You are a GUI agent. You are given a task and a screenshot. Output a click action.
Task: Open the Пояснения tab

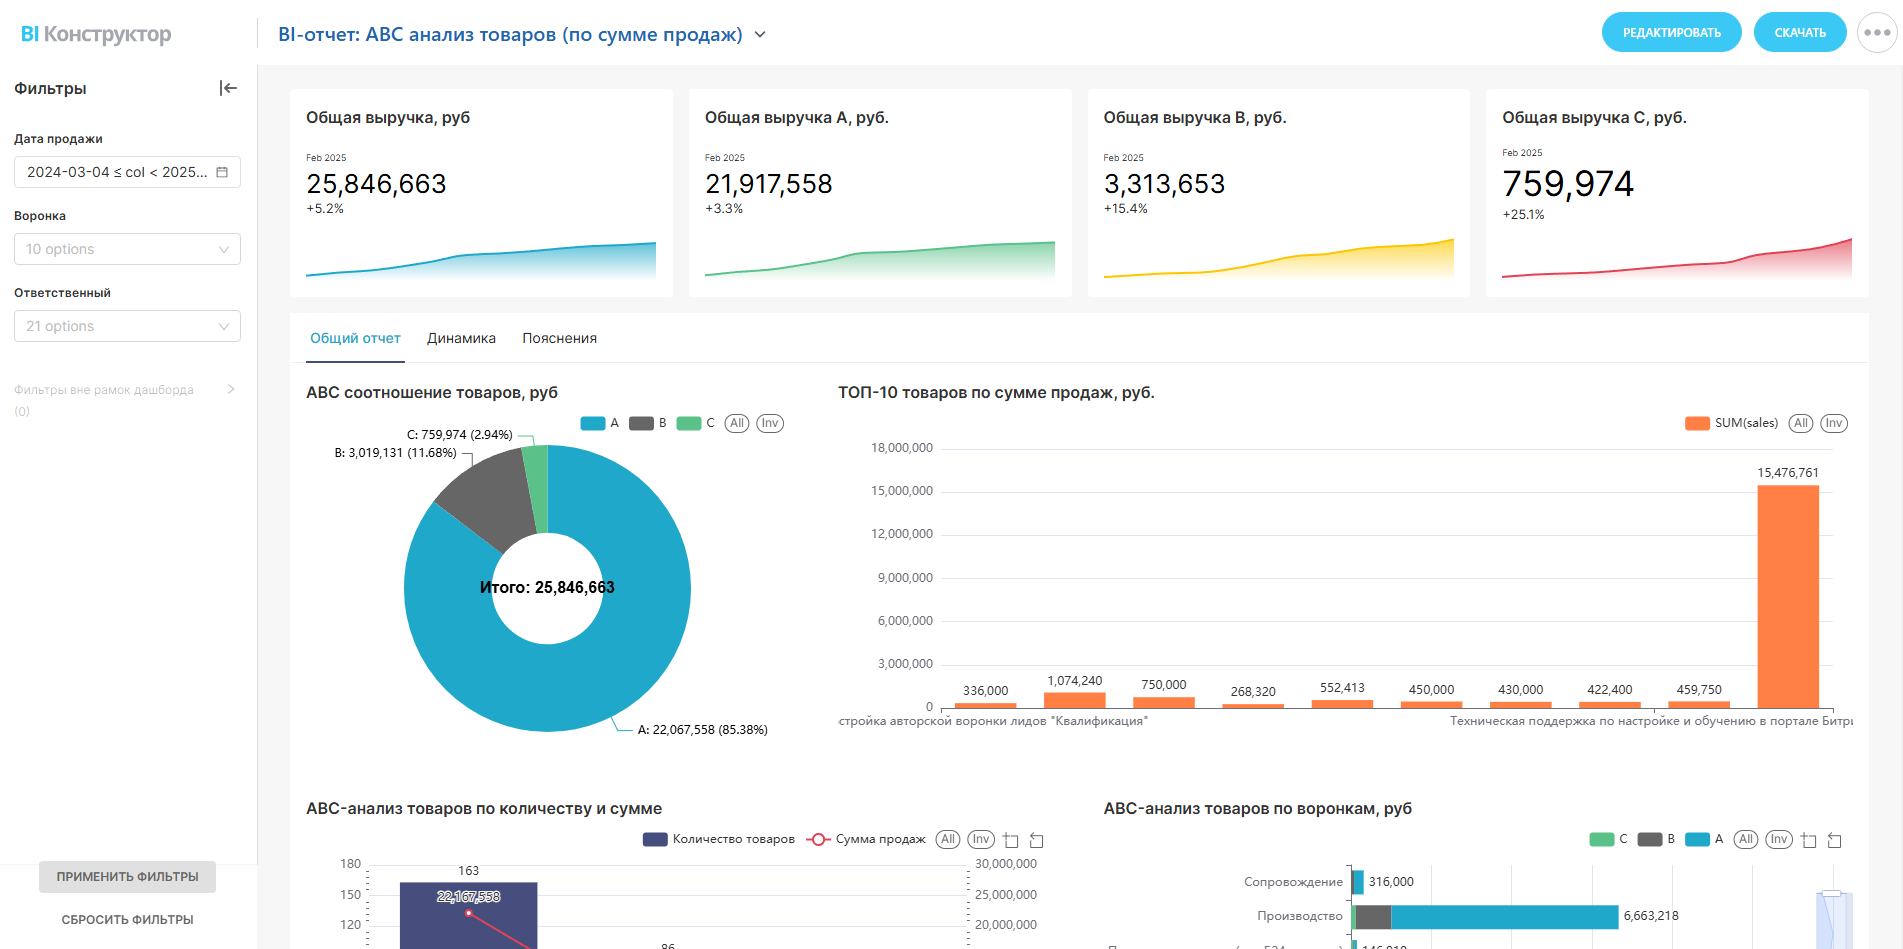[559, 338]
